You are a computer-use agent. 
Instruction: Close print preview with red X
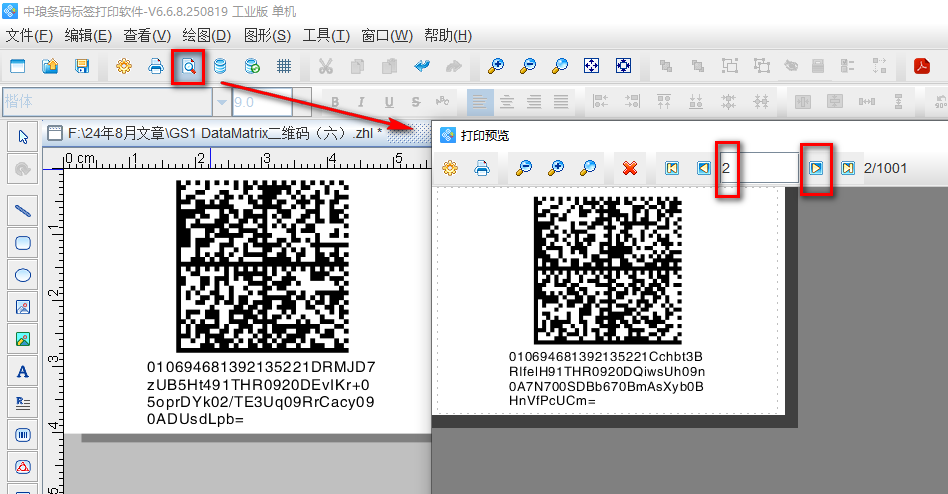(630, 168)
